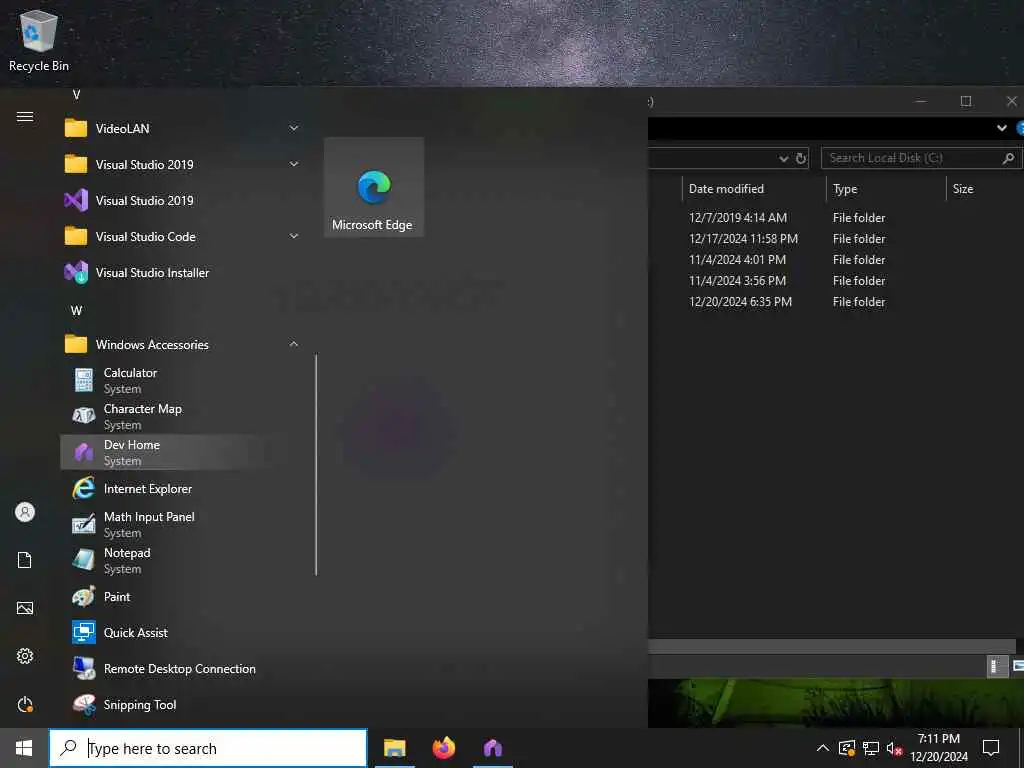The image size is (1024, 768).
Task: Click the muted volume icon in tray
Action: (x=894, y=748)
